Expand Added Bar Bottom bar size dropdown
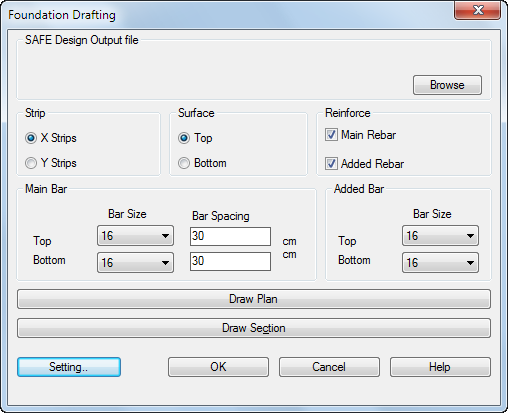Image resolution: width=508 pixels, height=413 pixels. 440,262
